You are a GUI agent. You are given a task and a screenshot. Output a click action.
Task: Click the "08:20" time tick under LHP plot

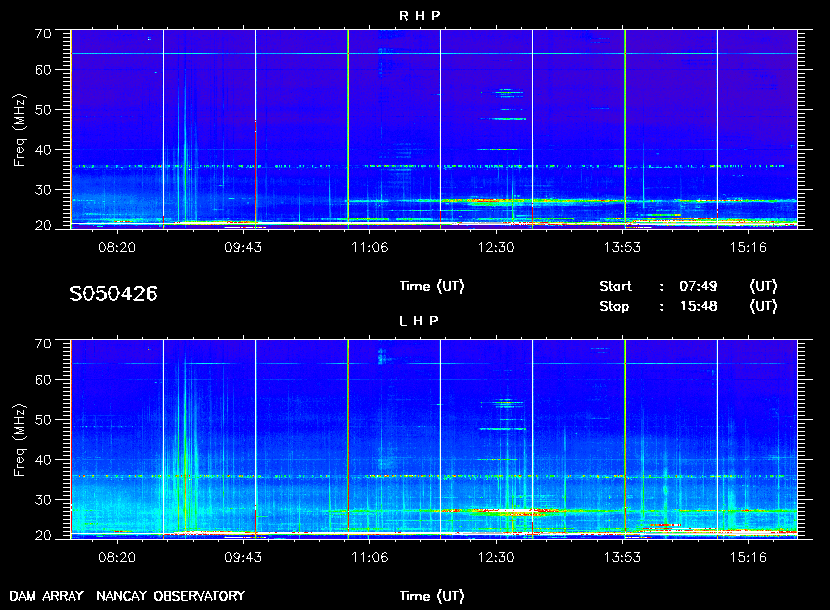tap(117, 558)
